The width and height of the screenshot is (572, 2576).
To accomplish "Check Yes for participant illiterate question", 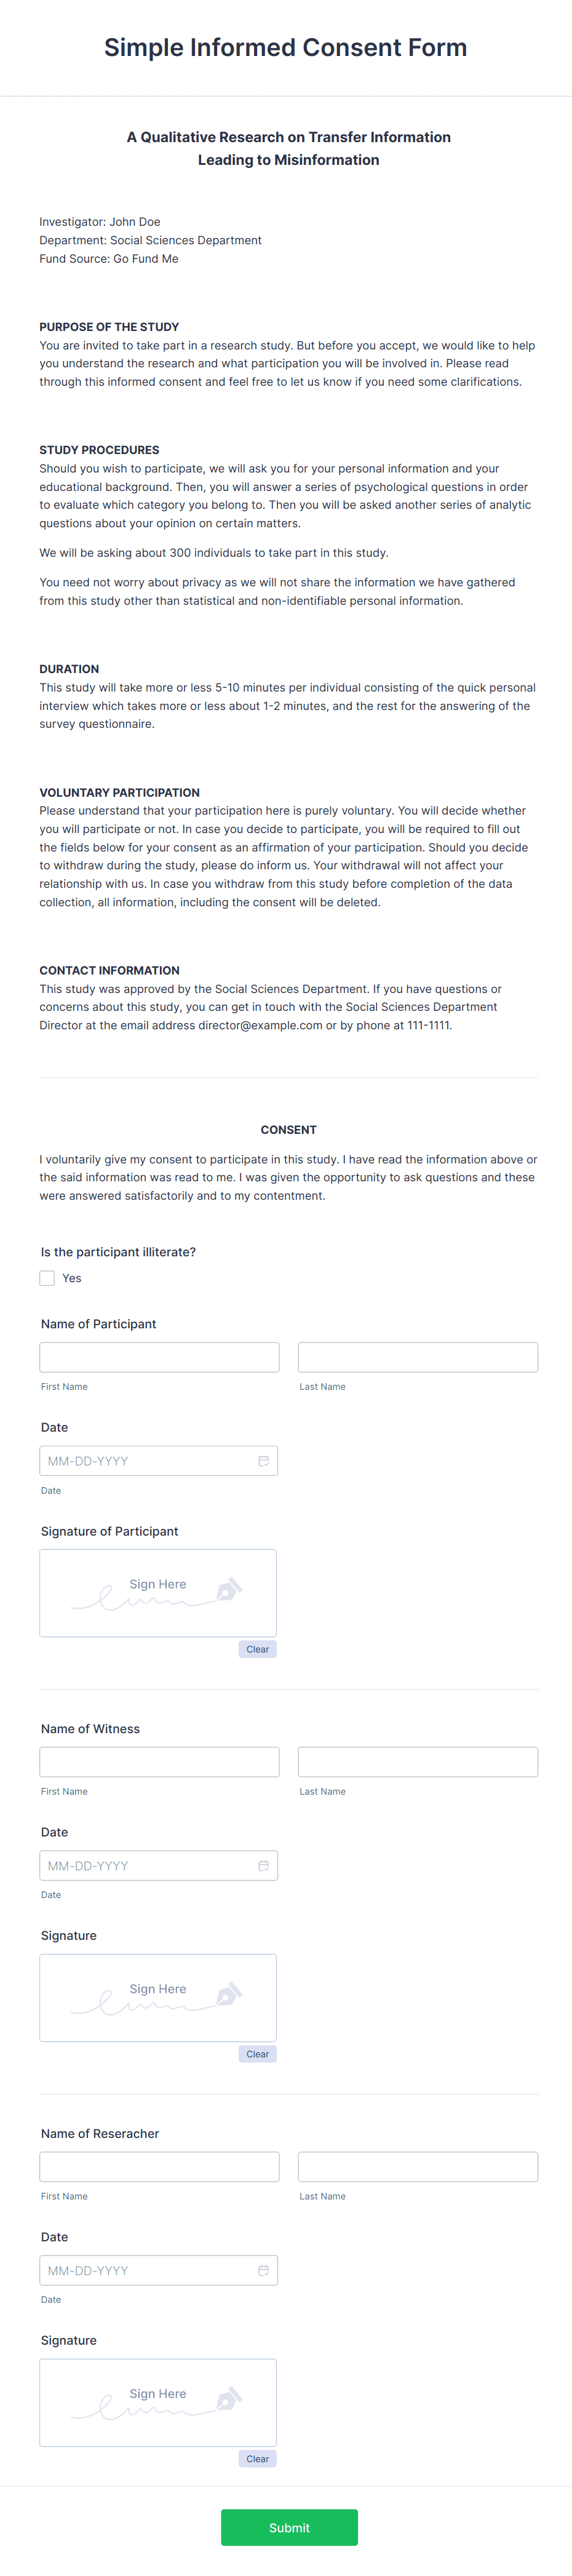I will coord(47,1278).
